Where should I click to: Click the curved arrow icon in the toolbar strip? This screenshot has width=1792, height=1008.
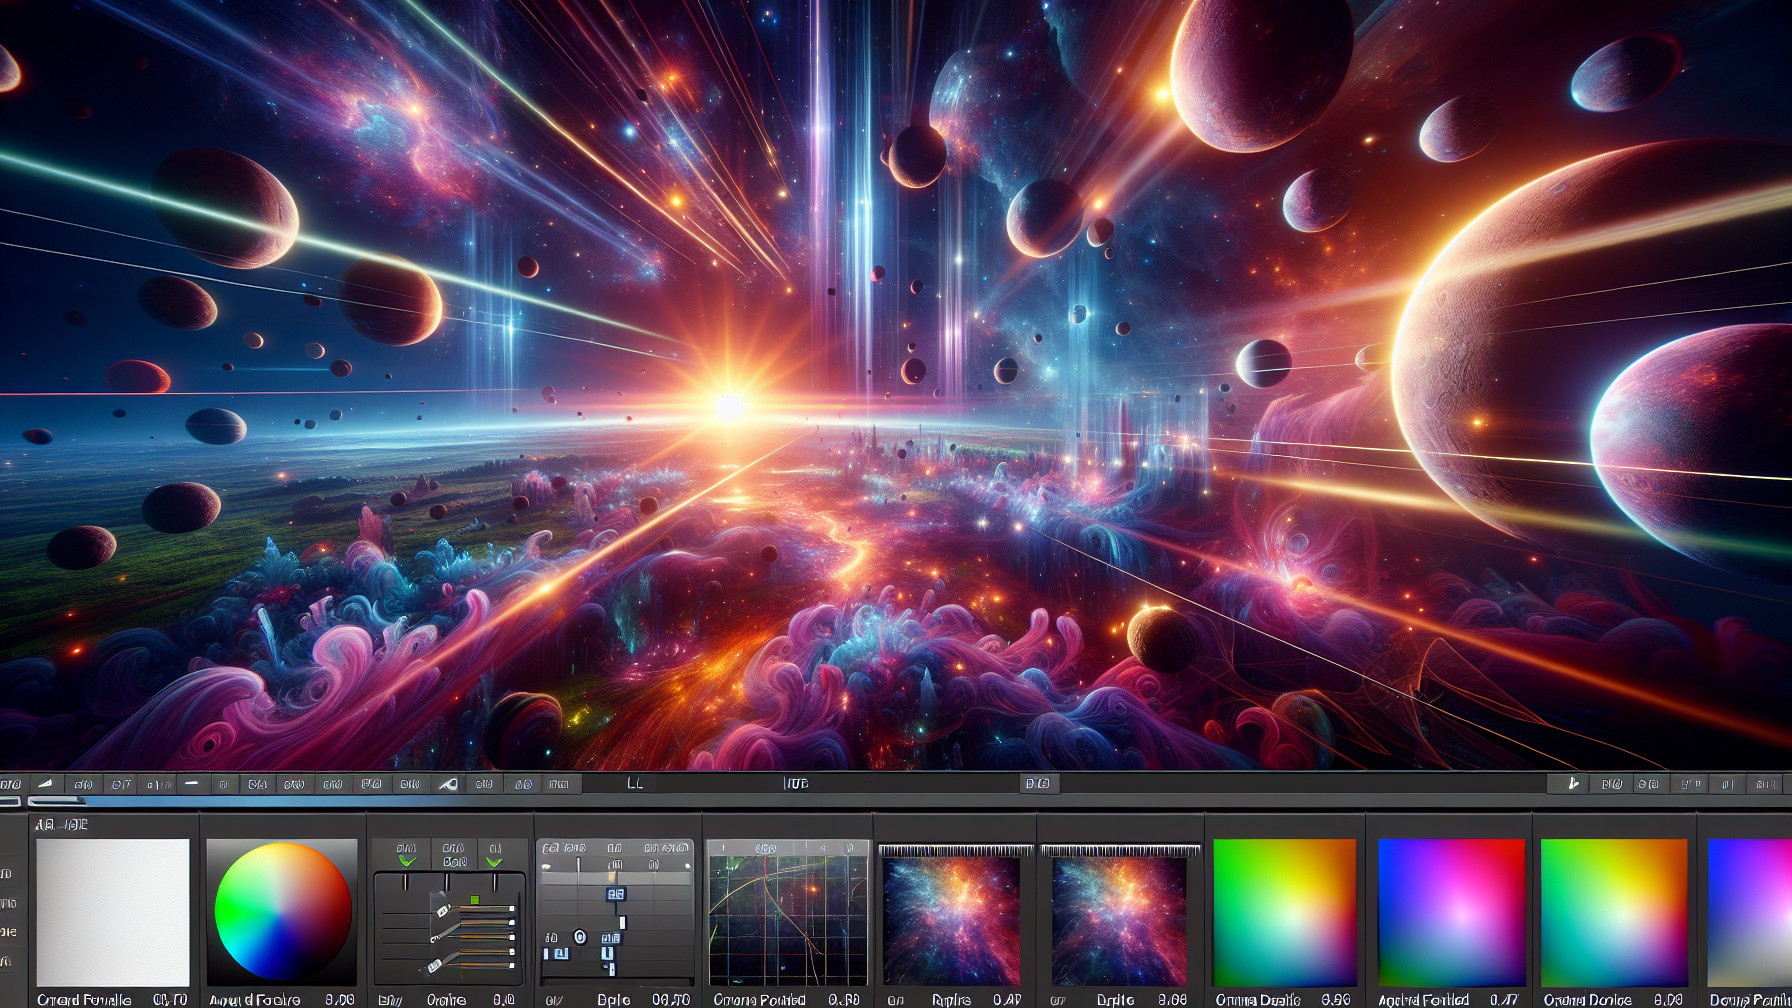point(448,784)
